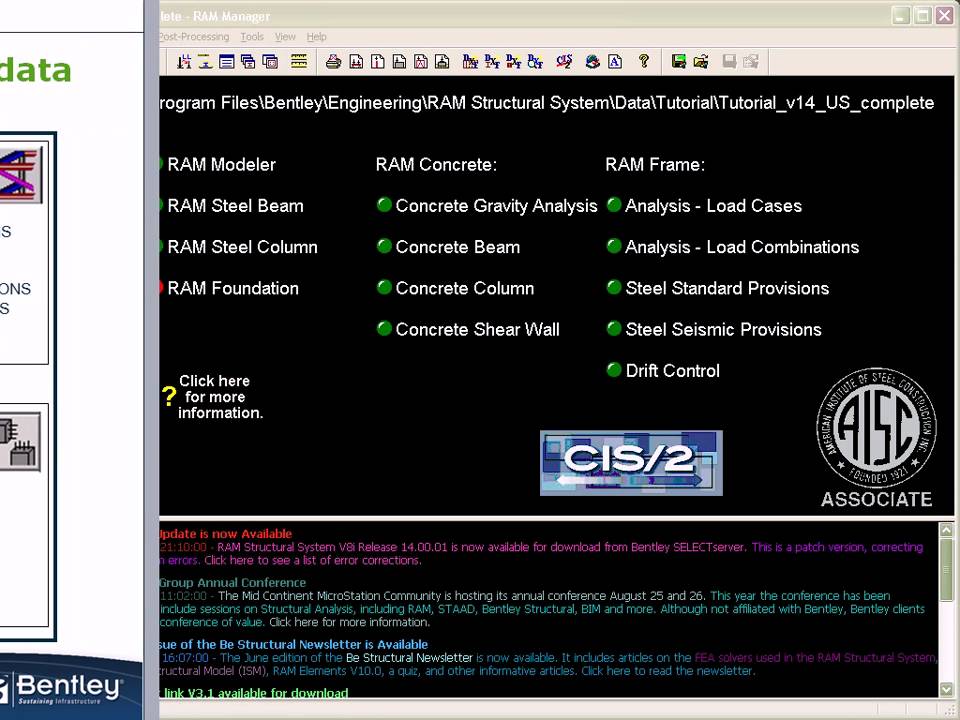Click the single blue window list toolbar icon

[227, 61]
